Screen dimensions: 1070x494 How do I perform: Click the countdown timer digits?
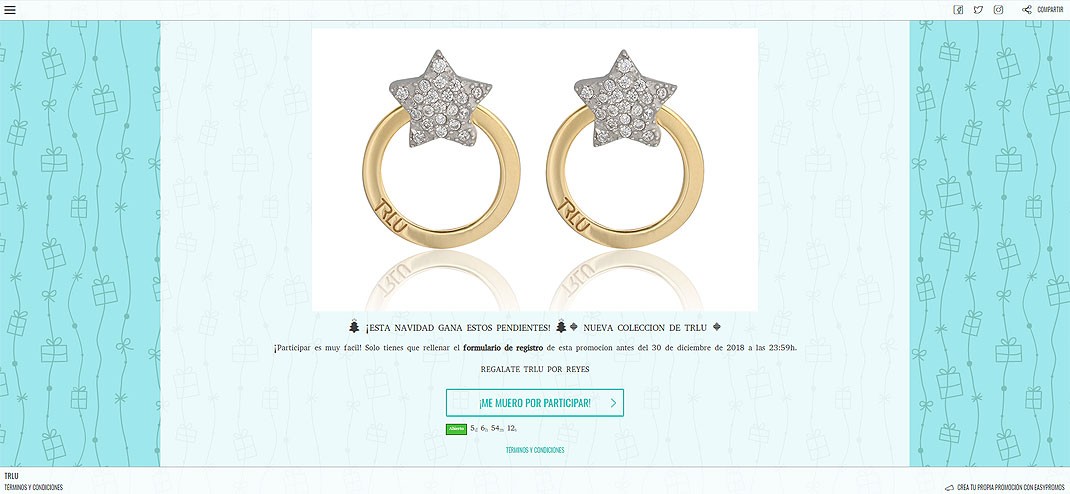[493, 428]
